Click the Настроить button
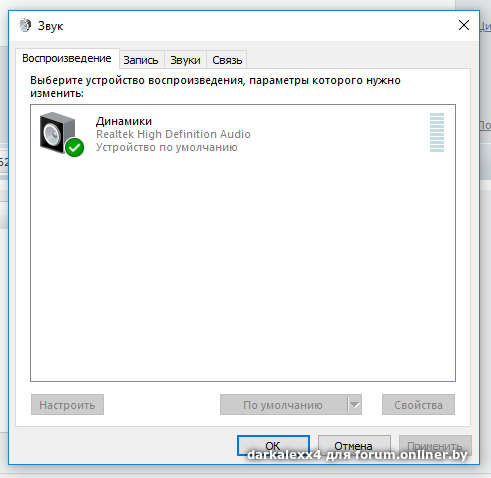This screenshot has height=478, width=491. tap(67, 405)
